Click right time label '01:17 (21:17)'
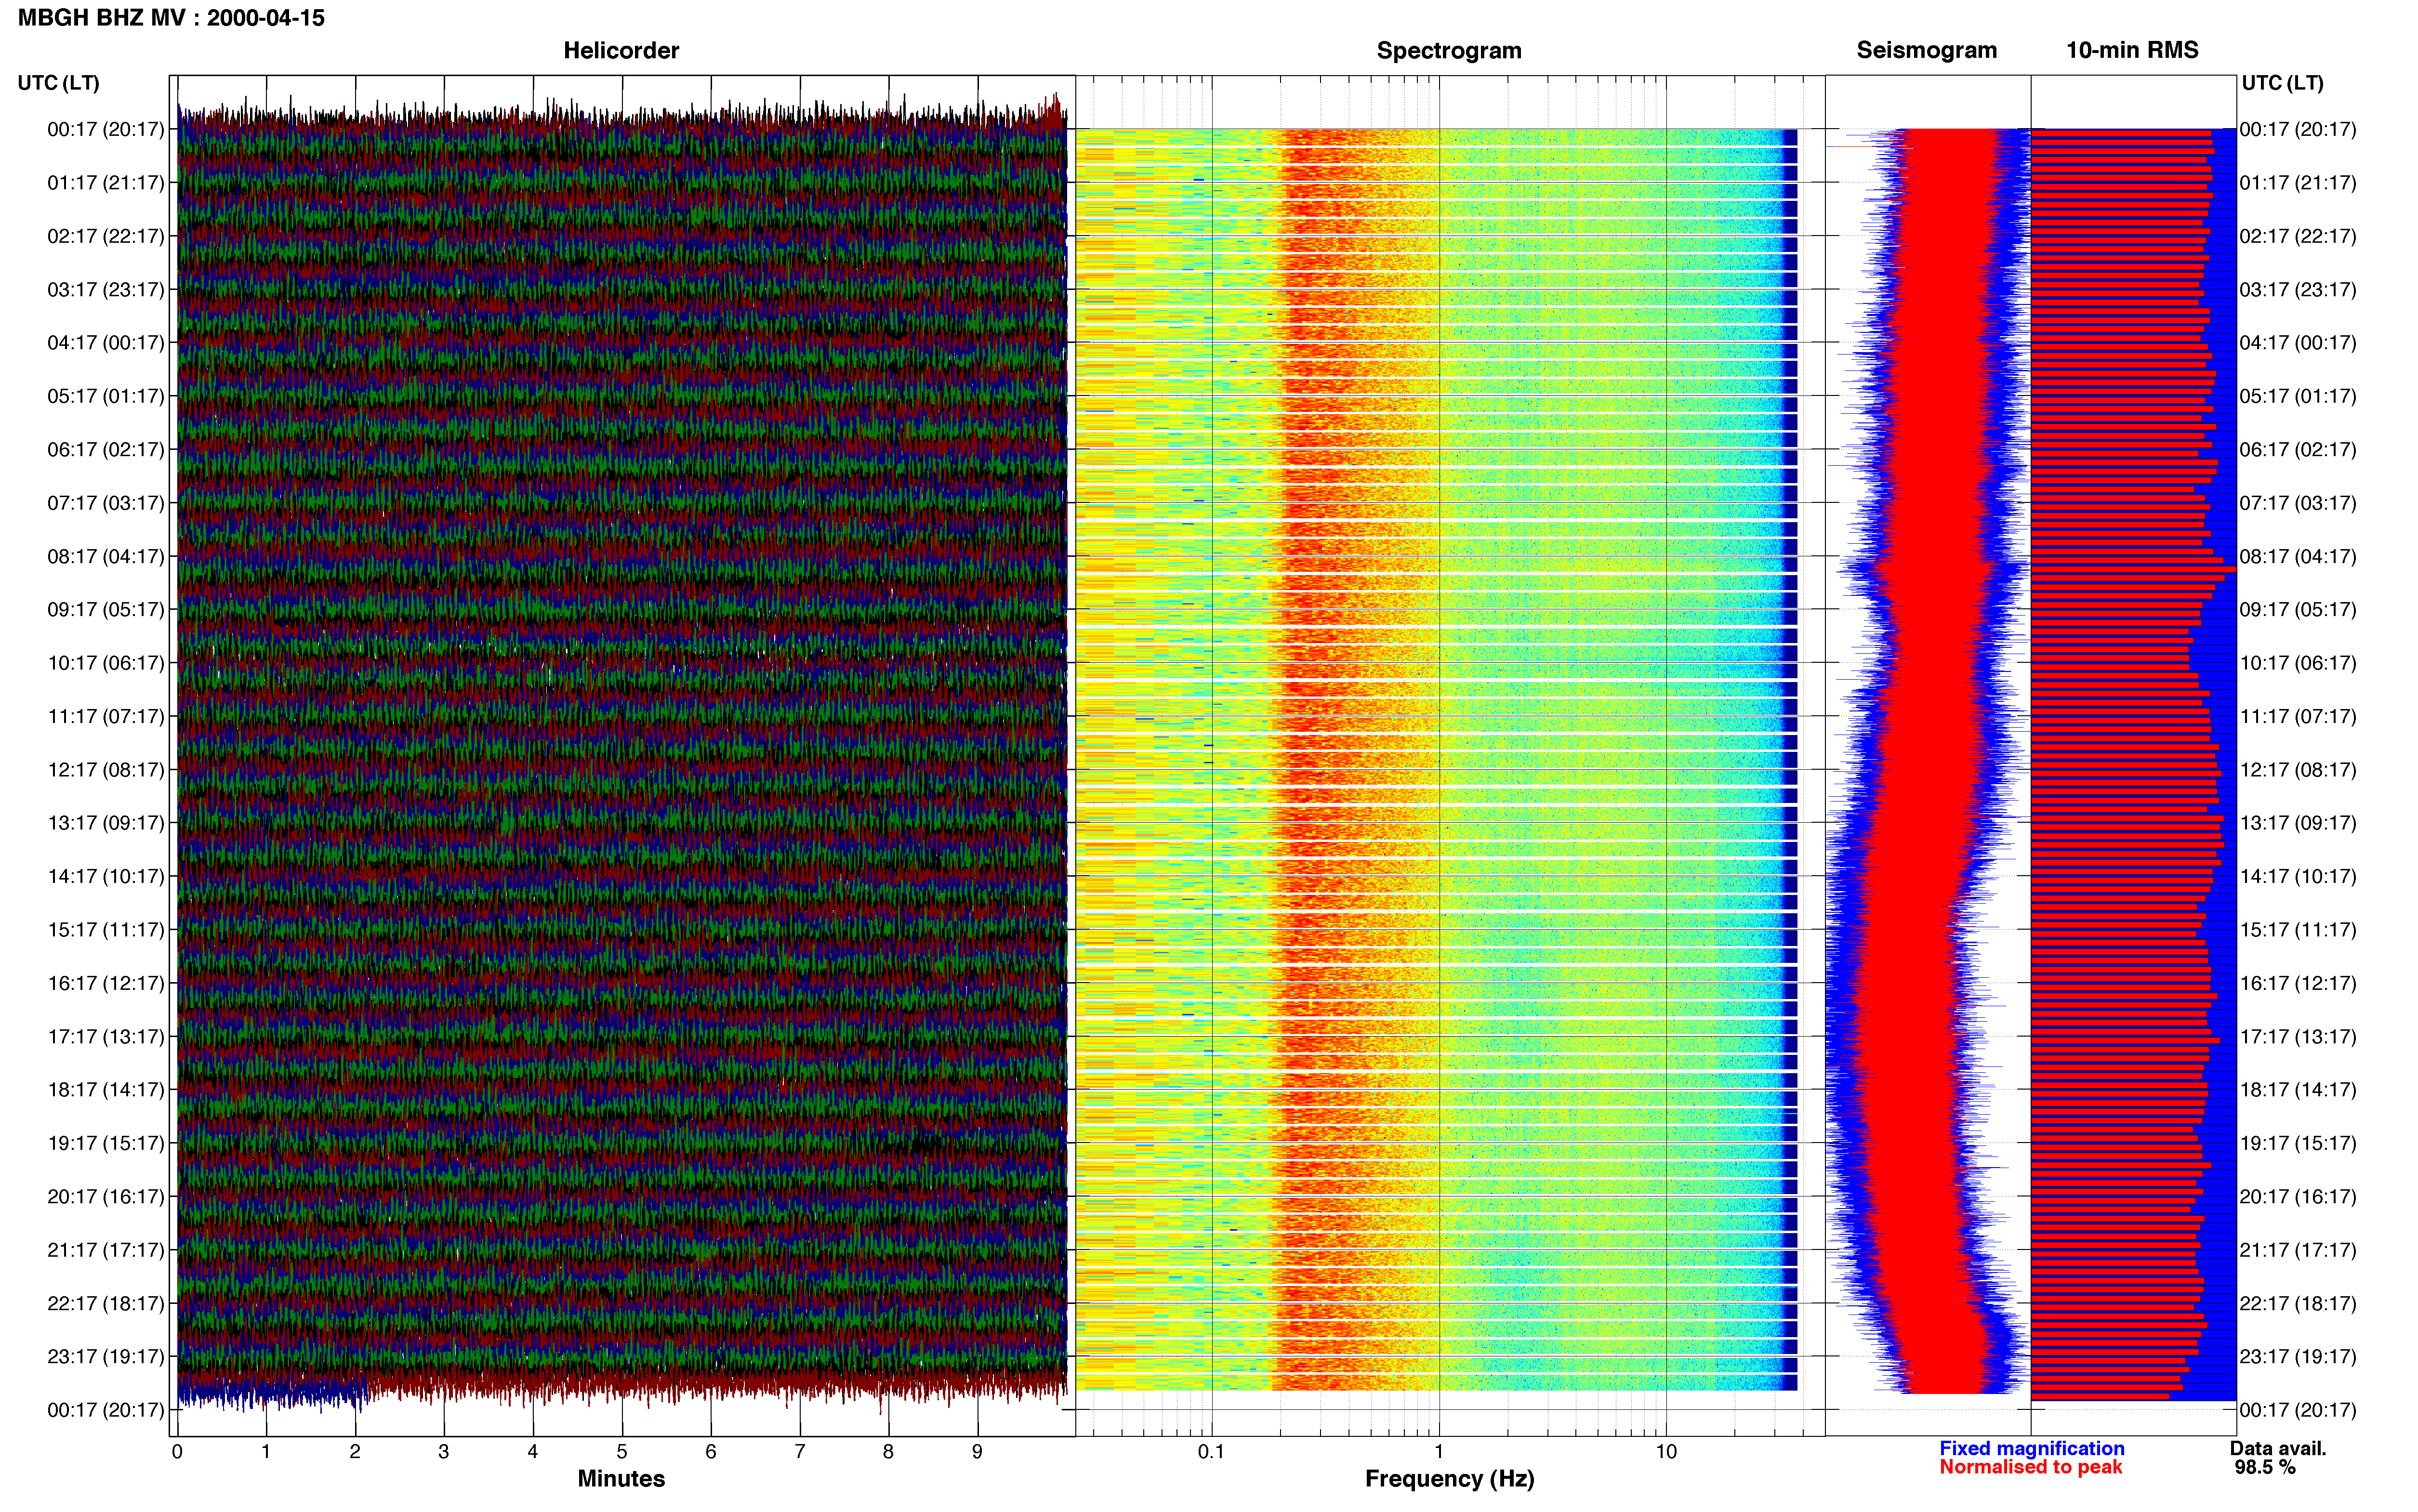The height and width of the screenshot is (1512, 2418). 2298,183
